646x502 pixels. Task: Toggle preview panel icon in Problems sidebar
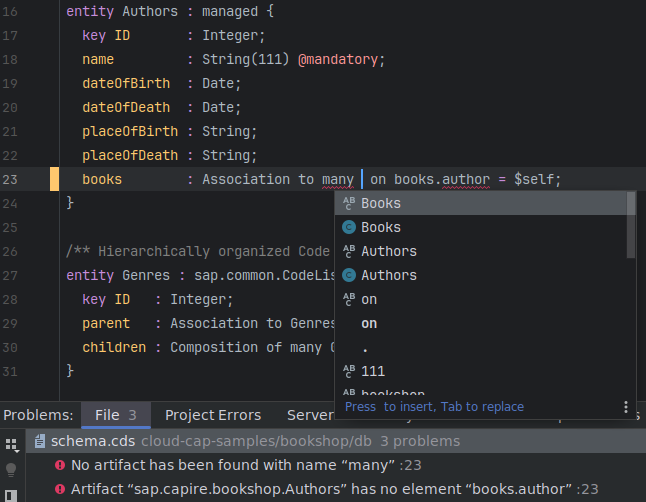[x=11, y=495]
